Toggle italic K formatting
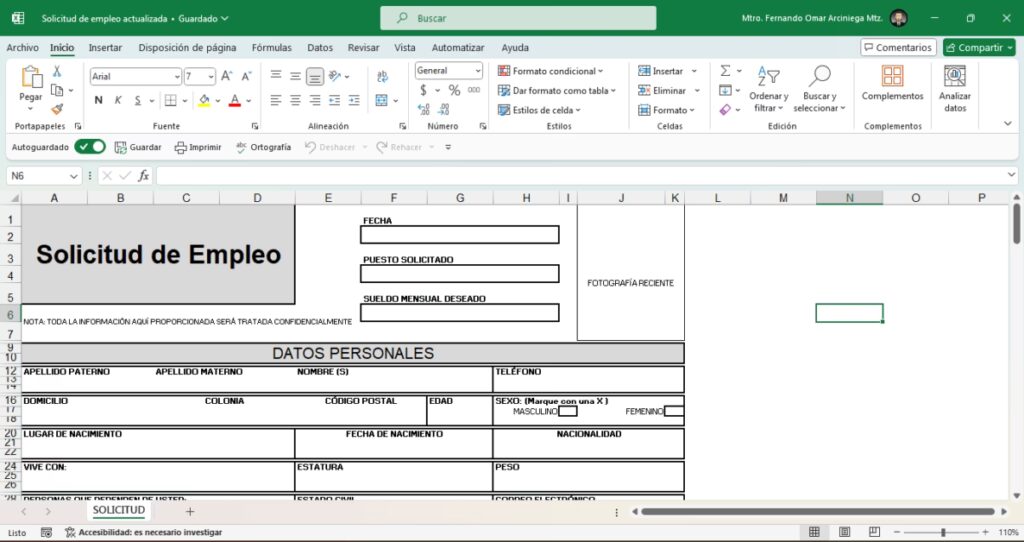Image resolution: width=1024 pixels, height=542 pixels. coord(118,100)
